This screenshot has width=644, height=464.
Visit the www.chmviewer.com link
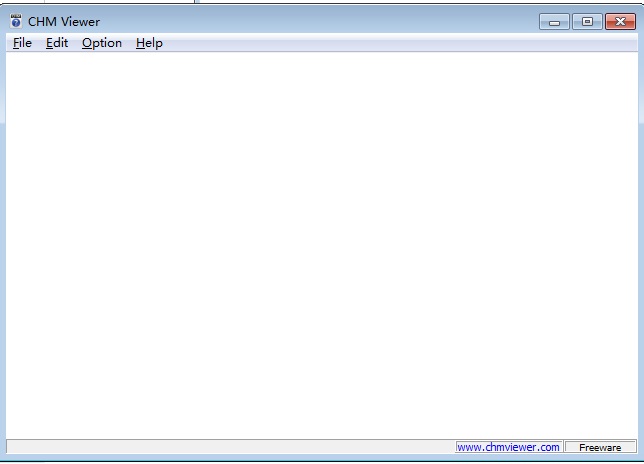[508, 447]
